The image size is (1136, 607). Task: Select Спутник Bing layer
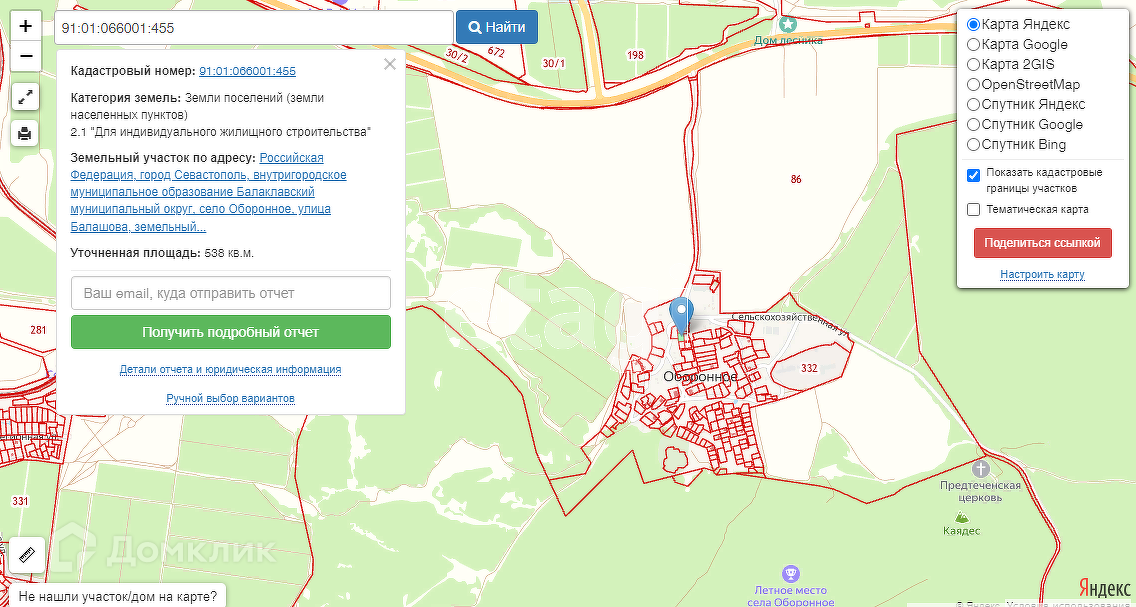tap(974, 144)
